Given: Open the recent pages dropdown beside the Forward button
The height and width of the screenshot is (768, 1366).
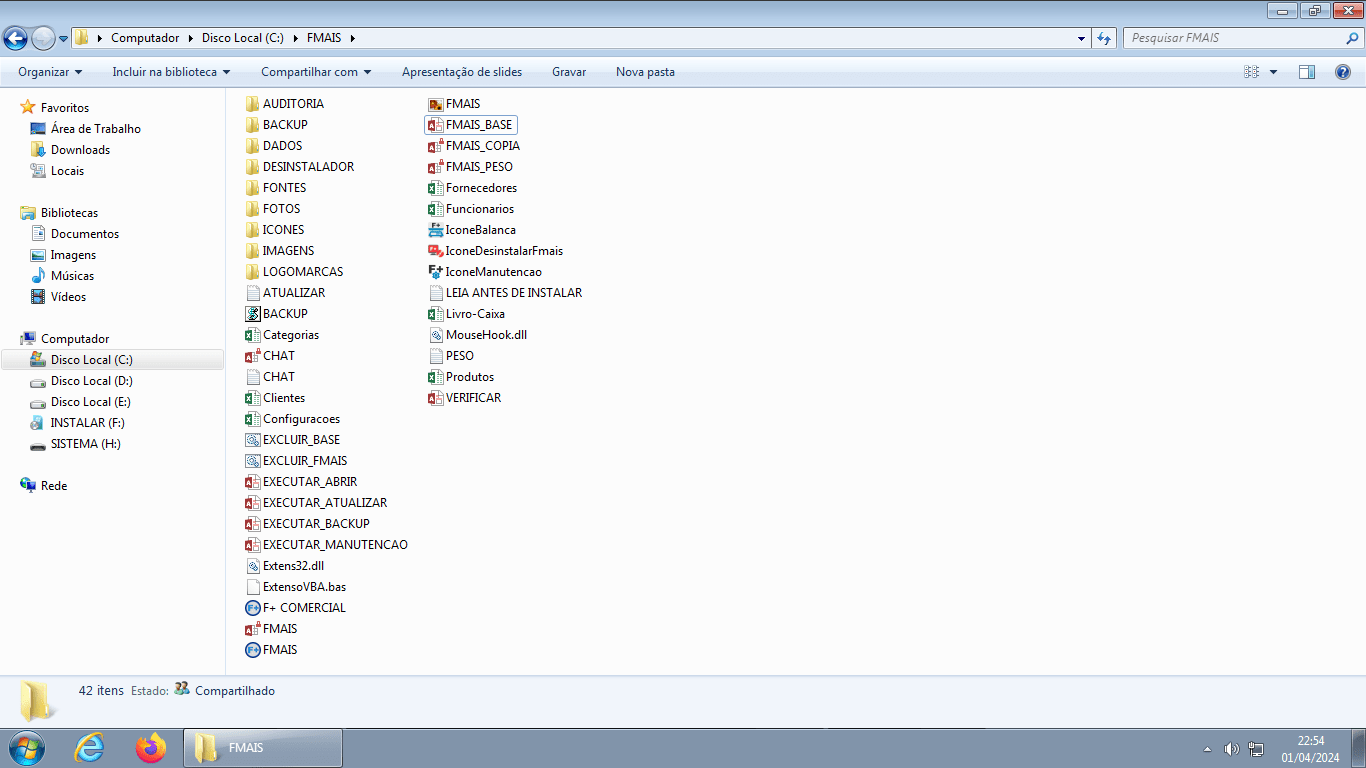Looking at the screenshot, I should [x=63, y=38].
